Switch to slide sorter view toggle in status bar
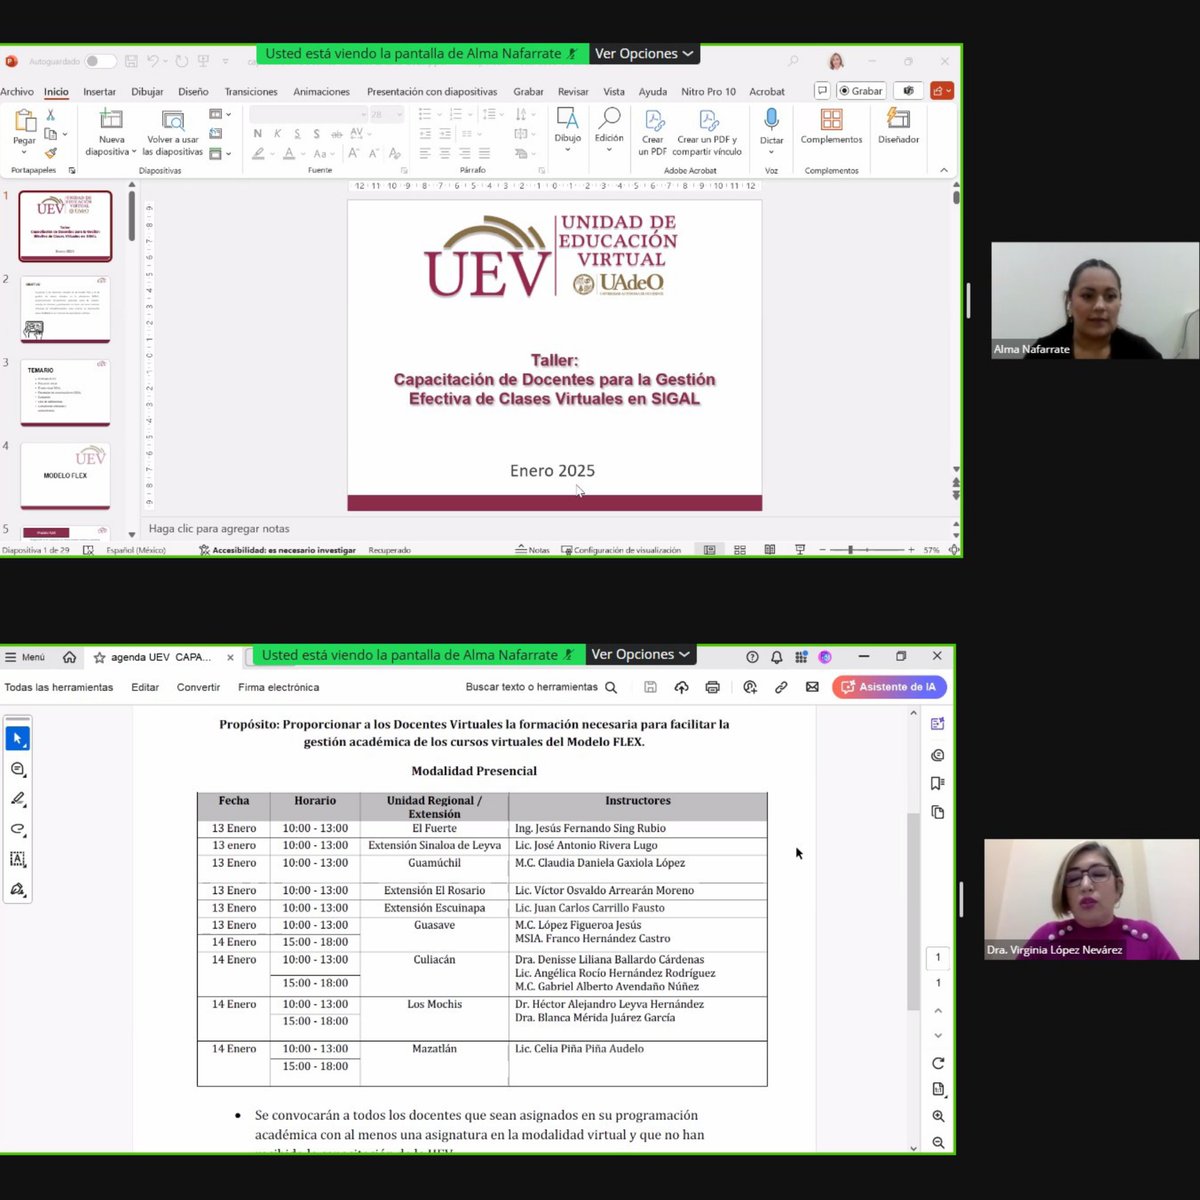 click(x=739, y=549)
